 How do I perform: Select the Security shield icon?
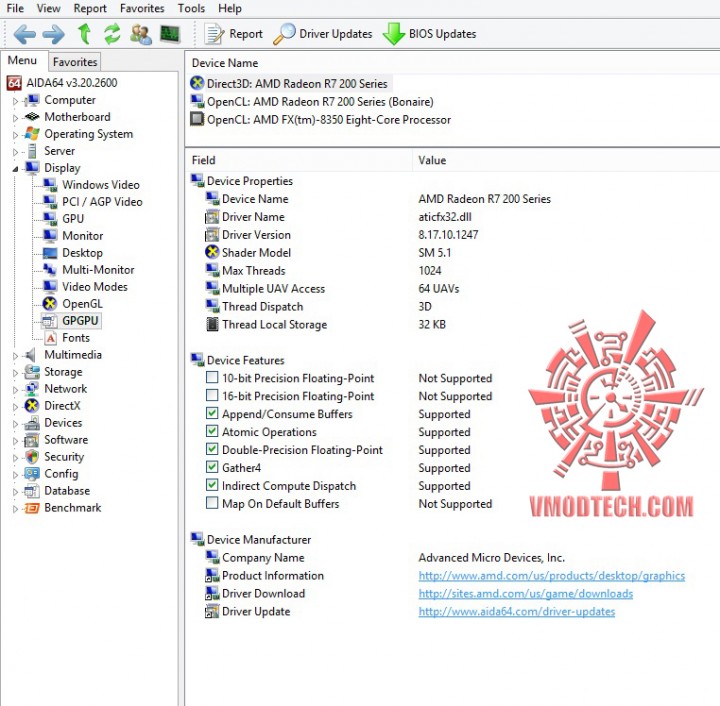point(32,457)
